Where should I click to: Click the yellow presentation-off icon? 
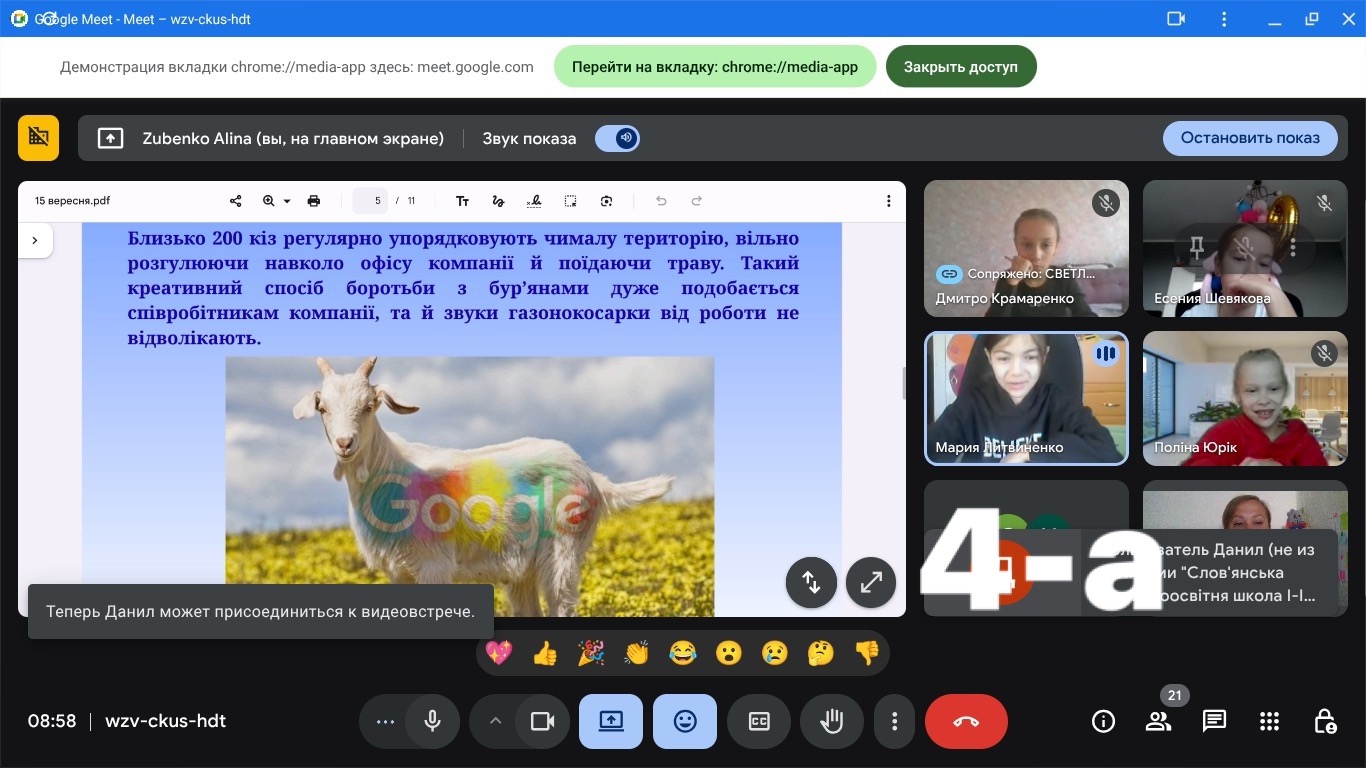tap(39, 138)
